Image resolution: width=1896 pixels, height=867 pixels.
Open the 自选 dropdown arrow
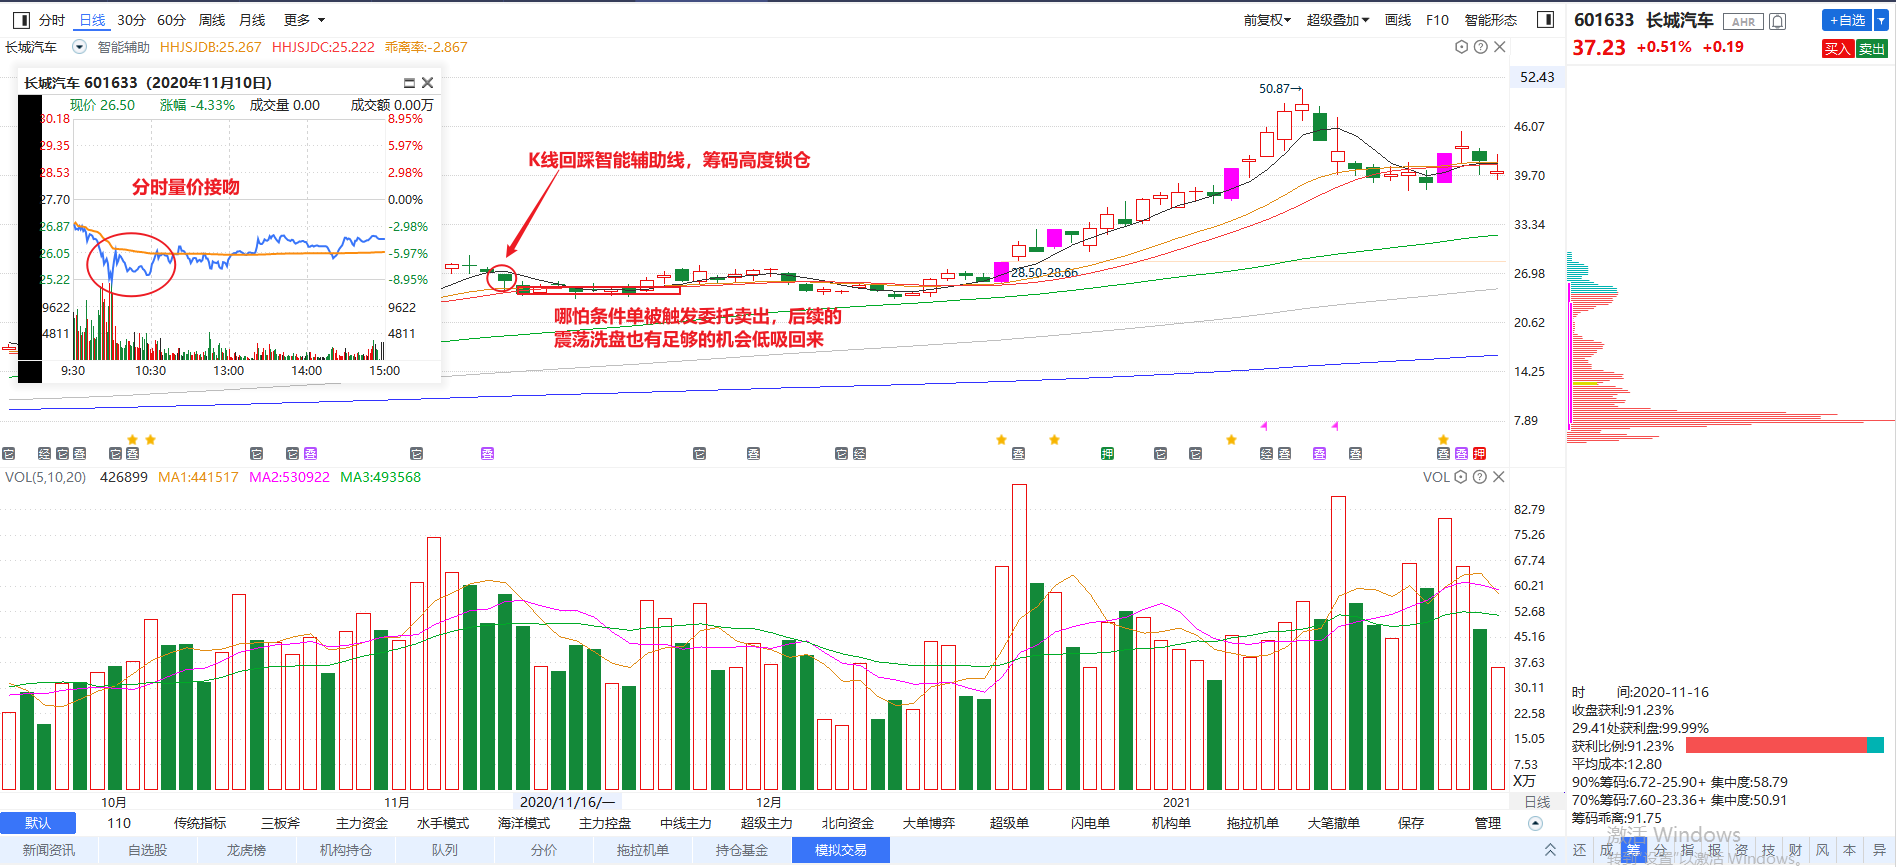(1880, 20)
